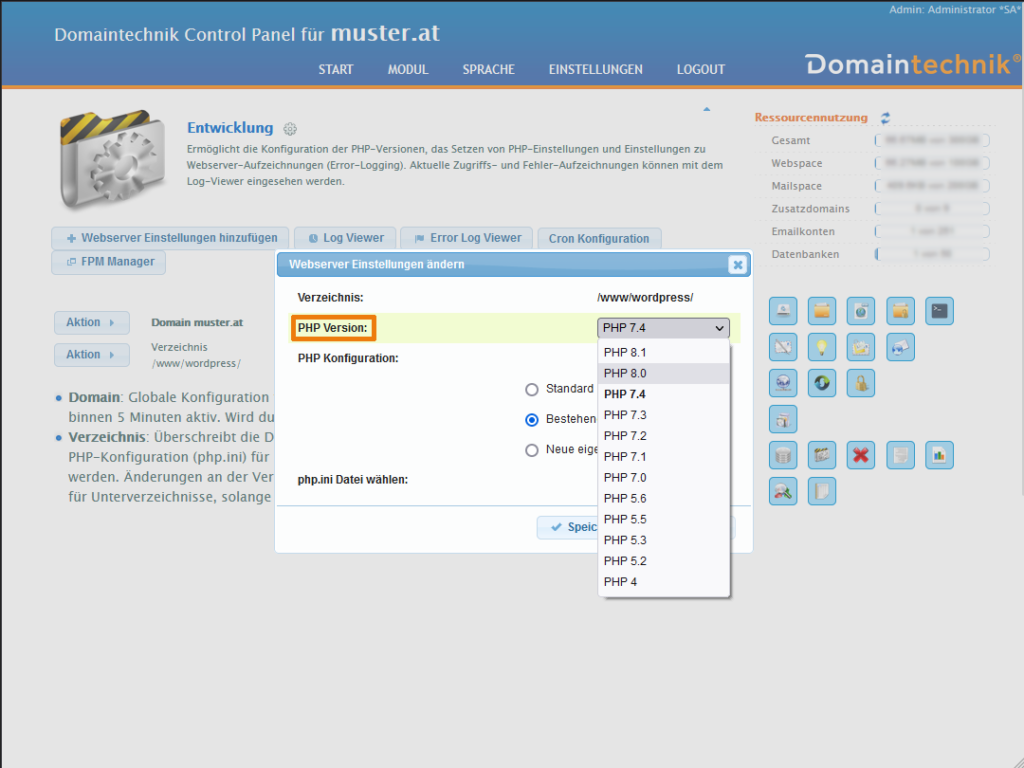Click the refresh icon beside Ressourcennutzung
This screenshot has width=1024, height=768.
click(885, 118)
